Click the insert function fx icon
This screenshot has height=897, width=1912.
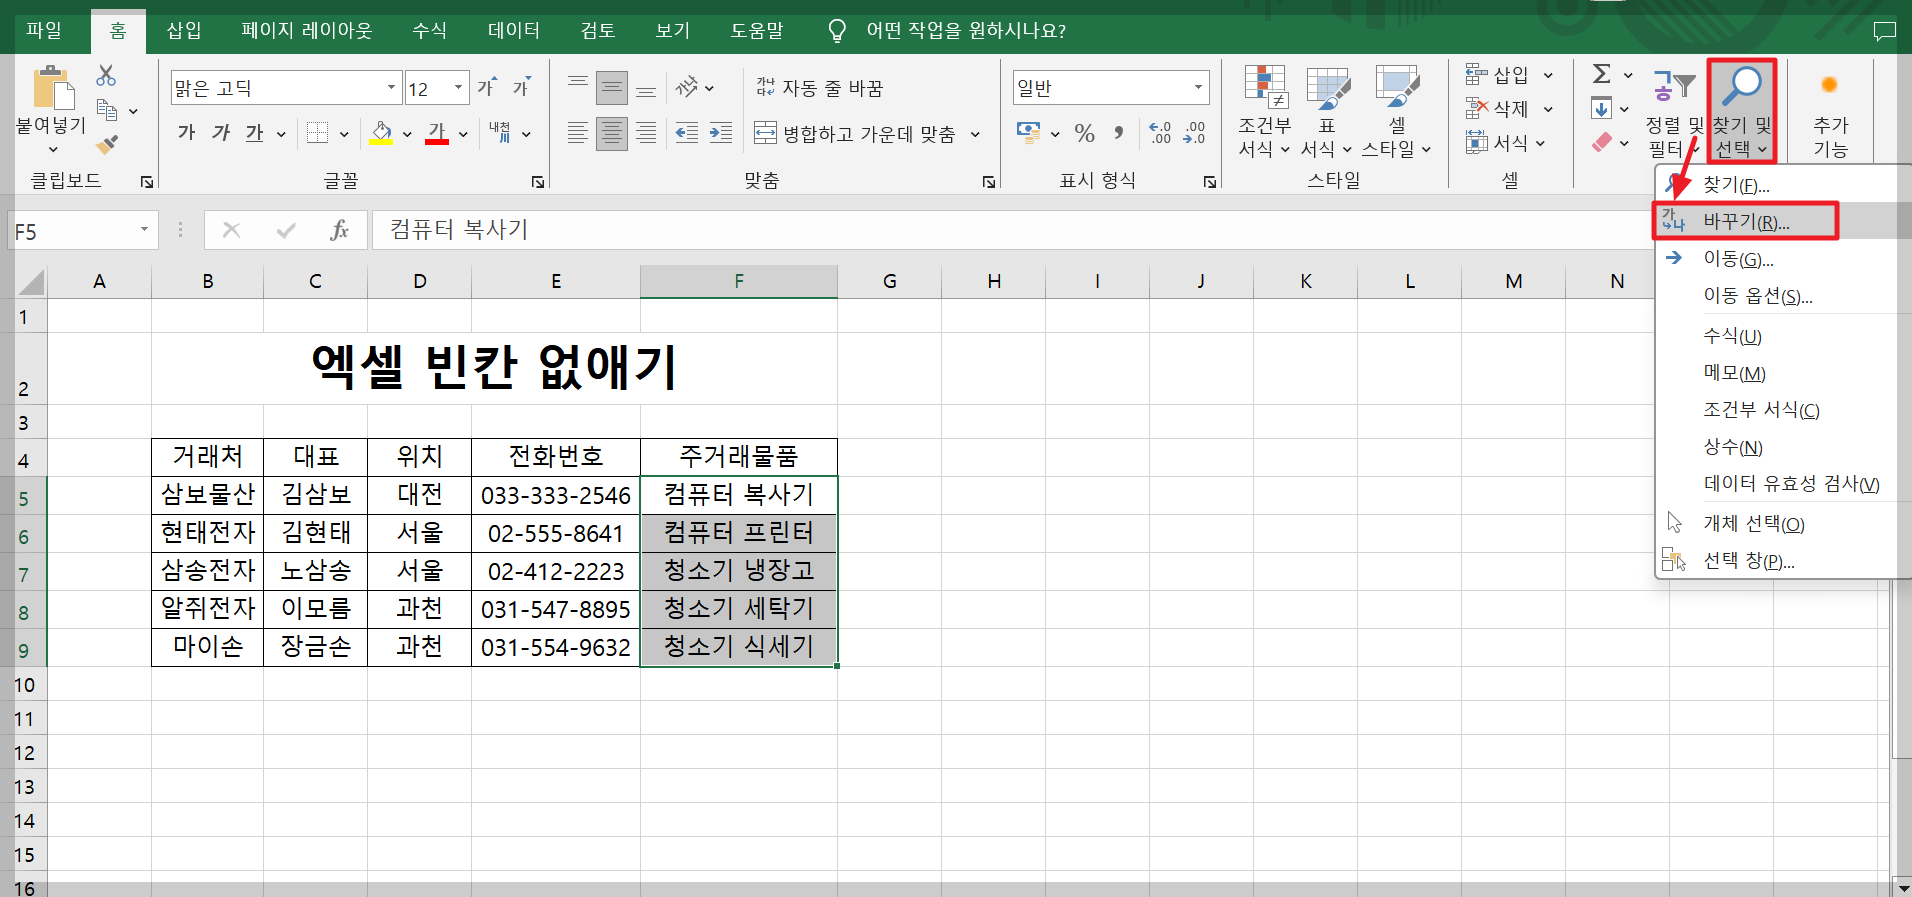[x=339, y=230]
